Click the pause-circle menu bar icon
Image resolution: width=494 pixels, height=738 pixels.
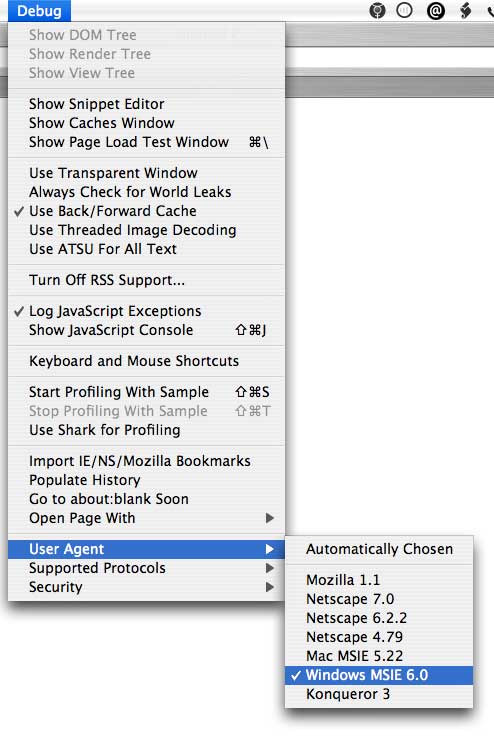(405, 10)
